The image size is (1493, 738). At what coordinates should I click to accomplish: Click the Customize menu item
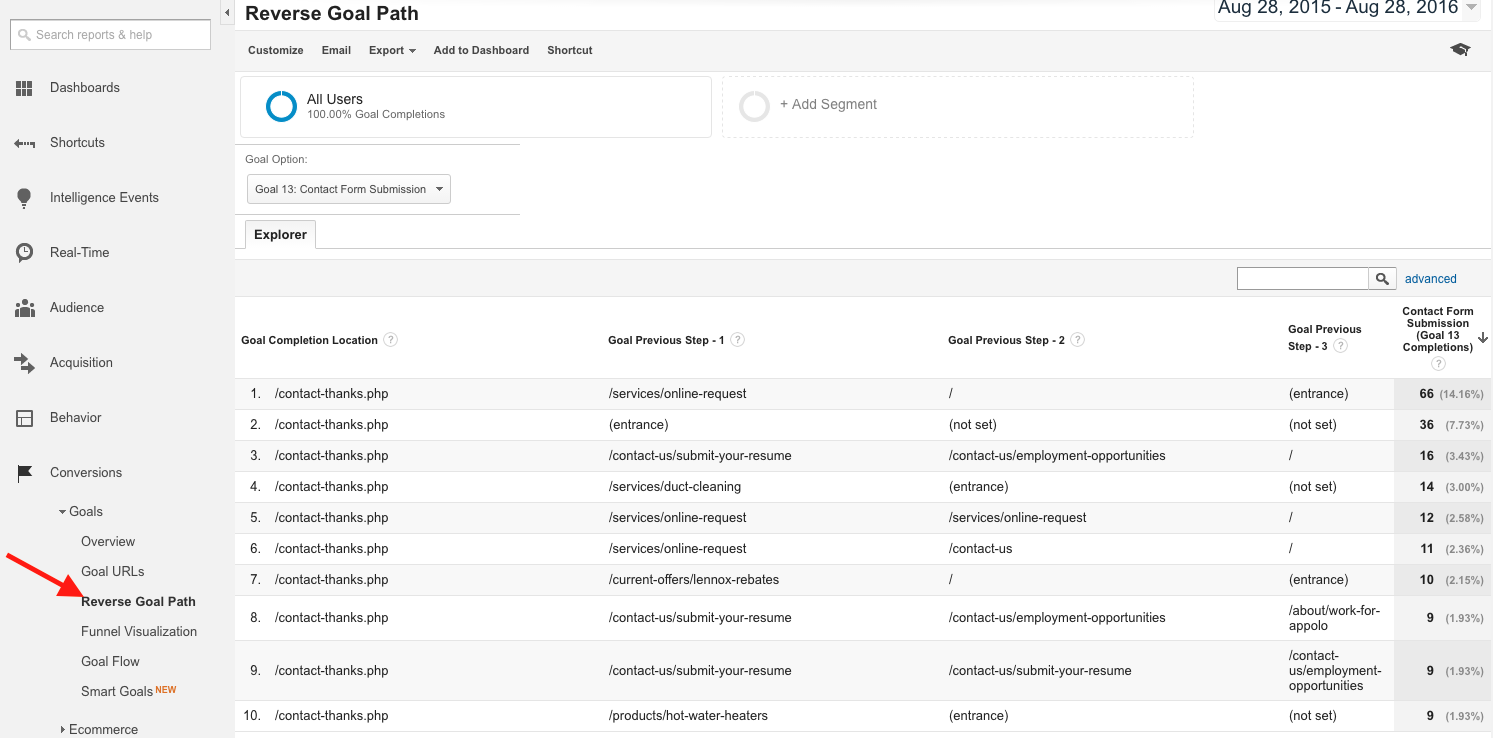[275, 50]
